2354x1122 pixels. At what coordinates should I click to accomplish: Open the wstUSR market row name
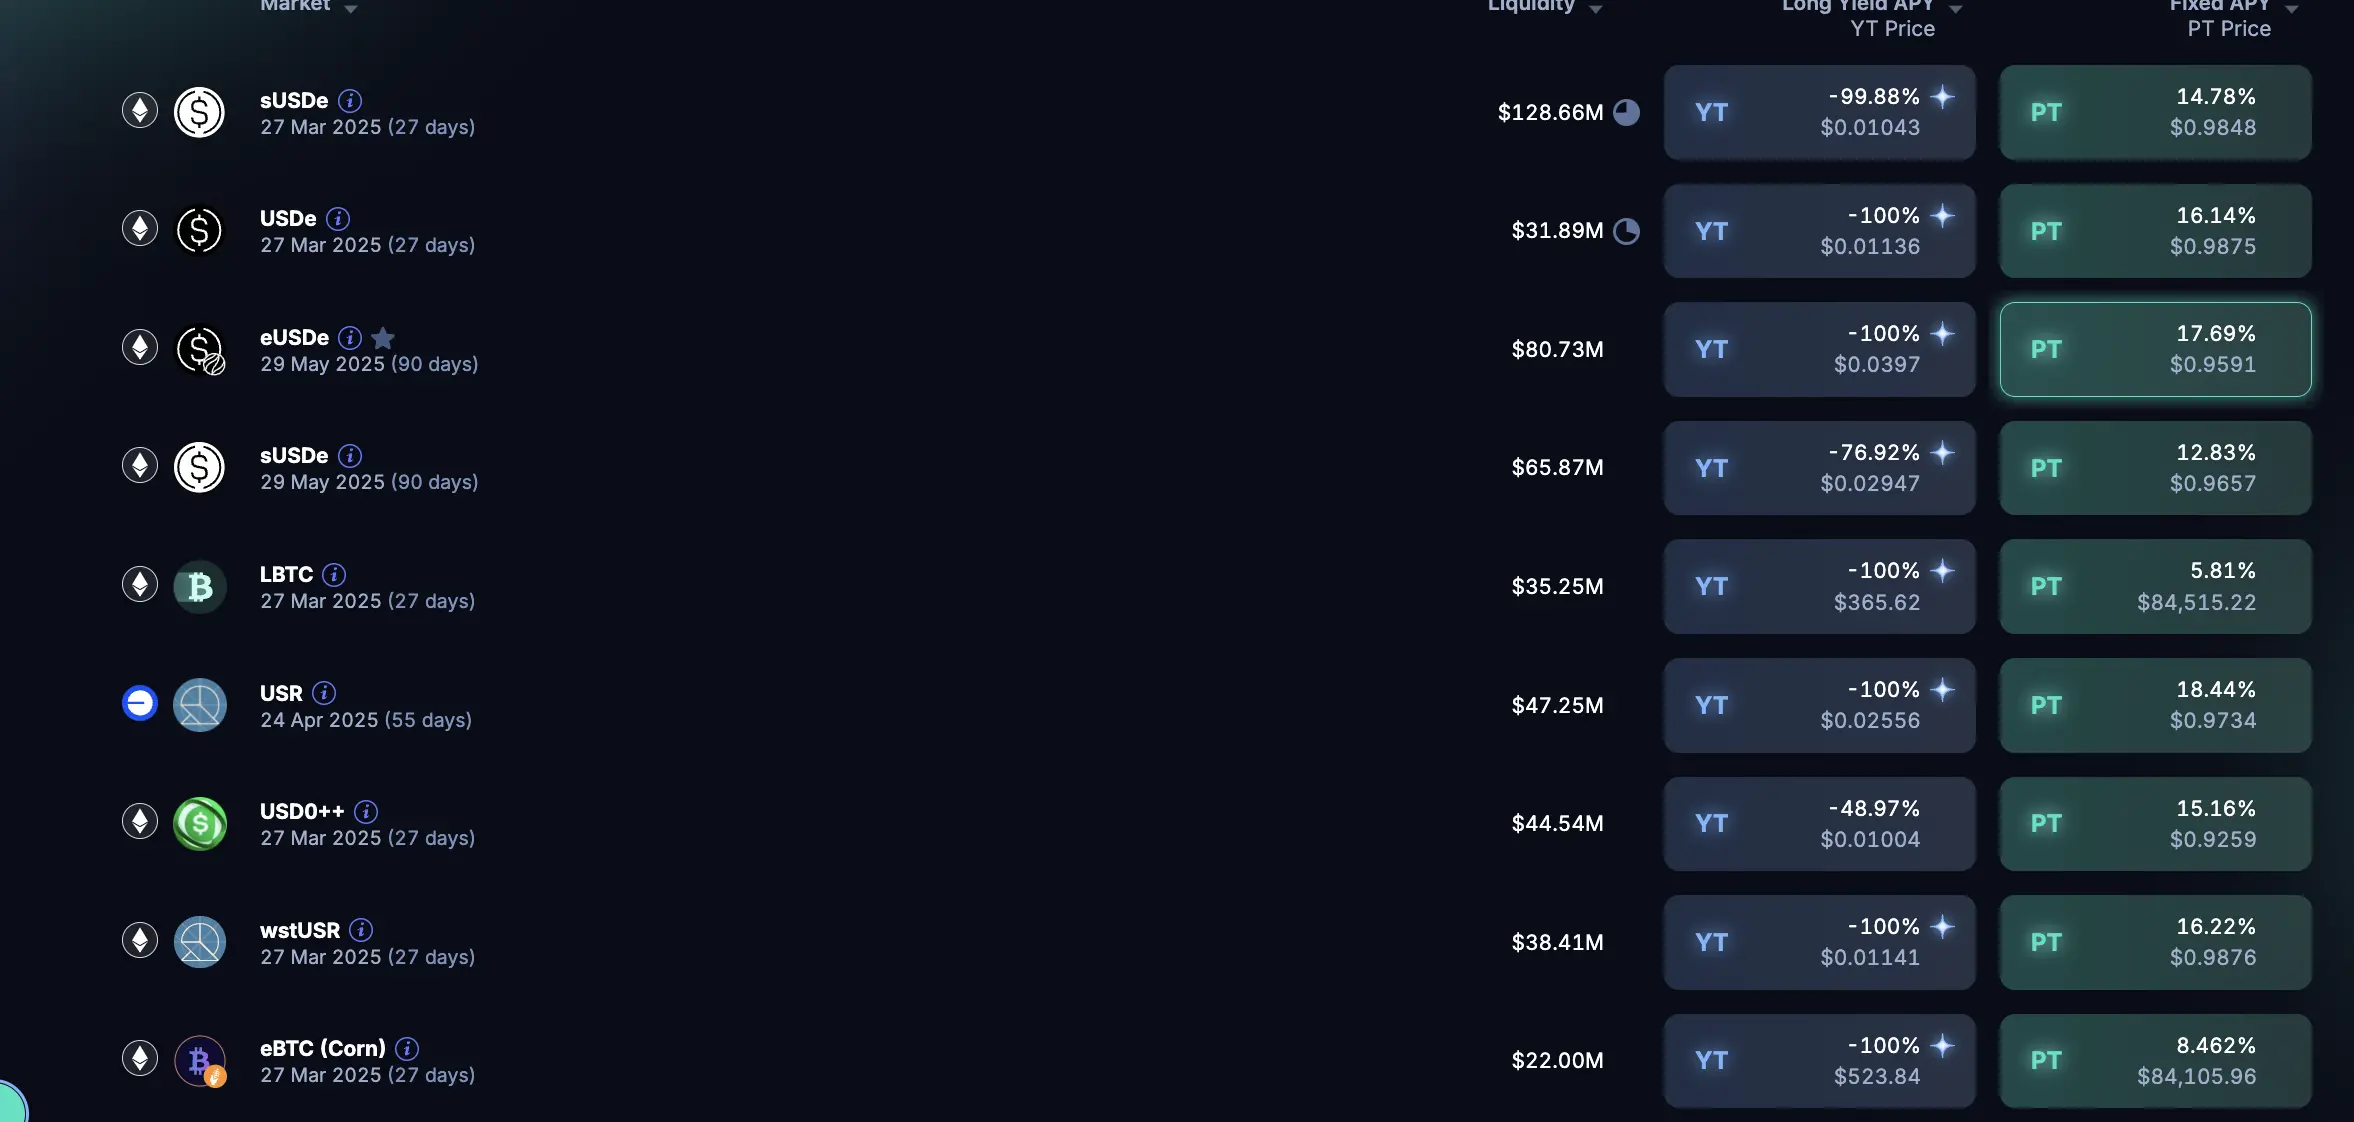(x=300, y=930)
